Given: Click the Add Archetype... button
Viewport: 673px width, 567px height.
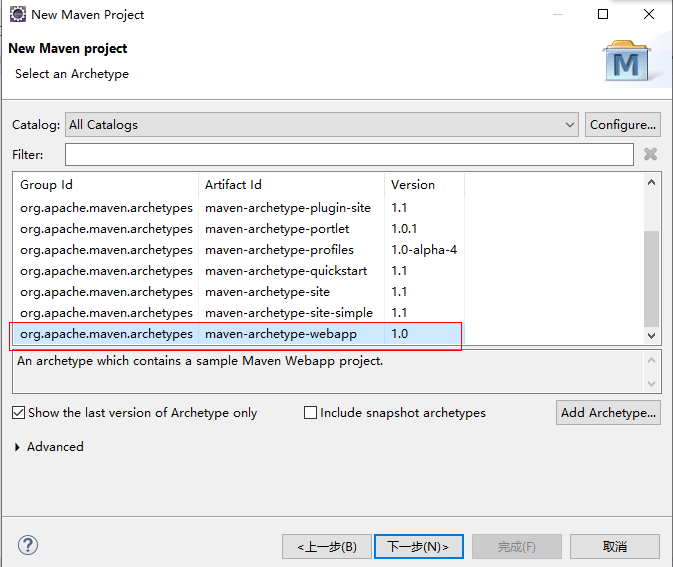Looking at the screenshot, I should point(608,412).
